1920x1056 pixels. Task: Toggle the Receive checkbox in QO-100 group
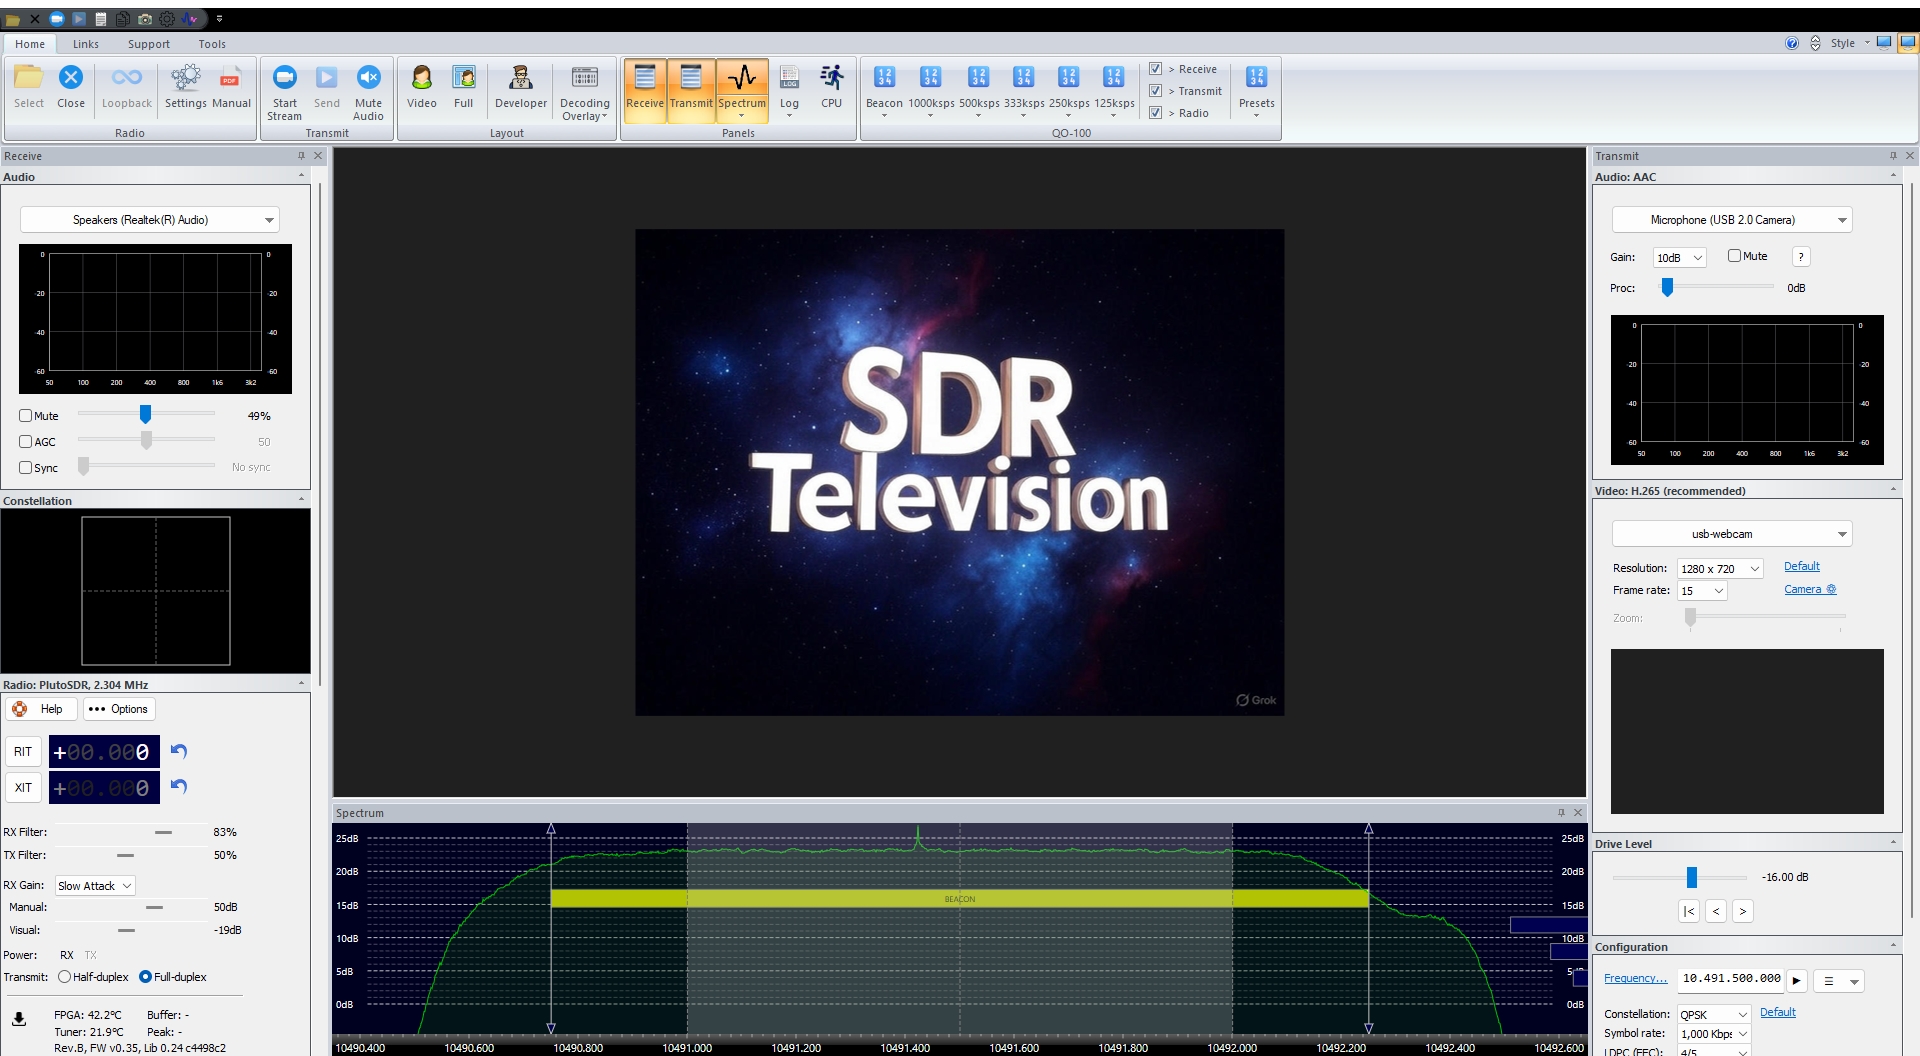tap(1155, 69)
